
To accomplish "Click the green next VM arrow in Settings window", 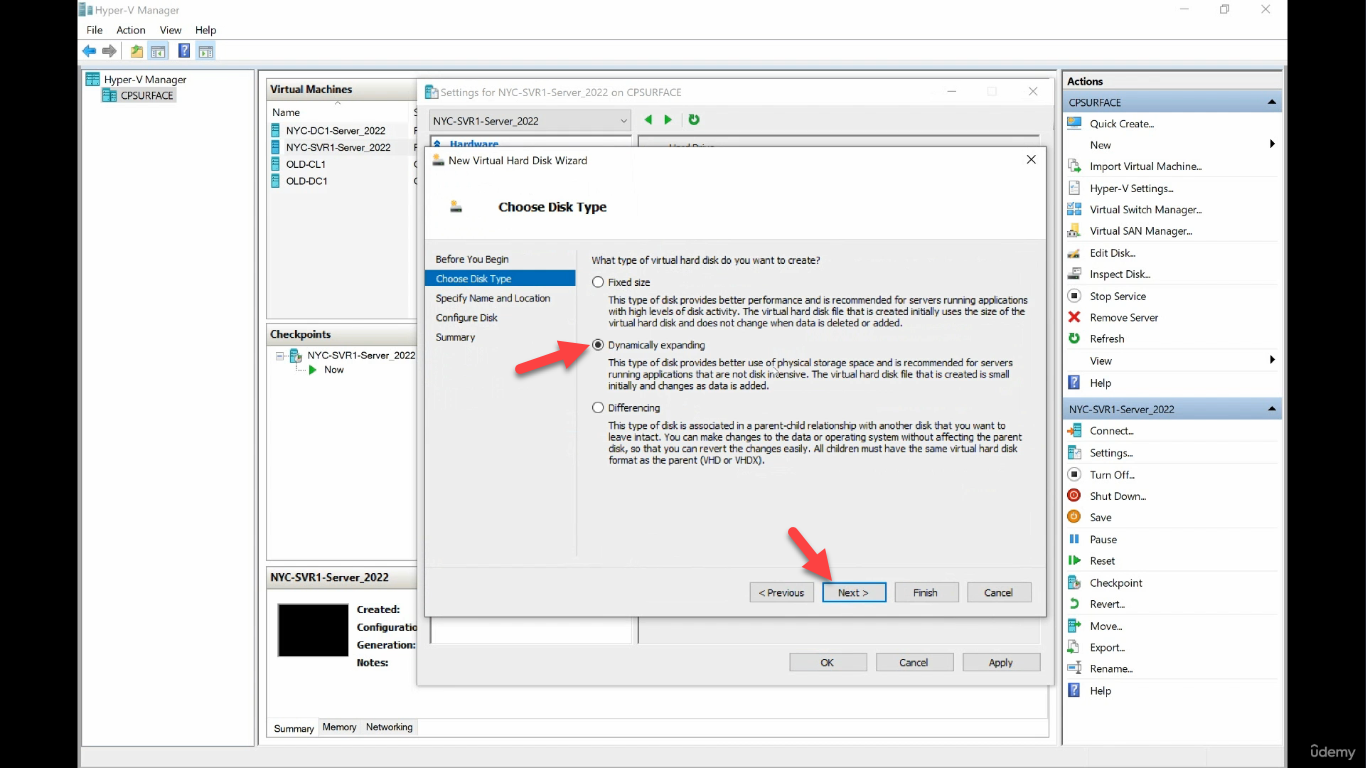I will [x=668, y=120].
